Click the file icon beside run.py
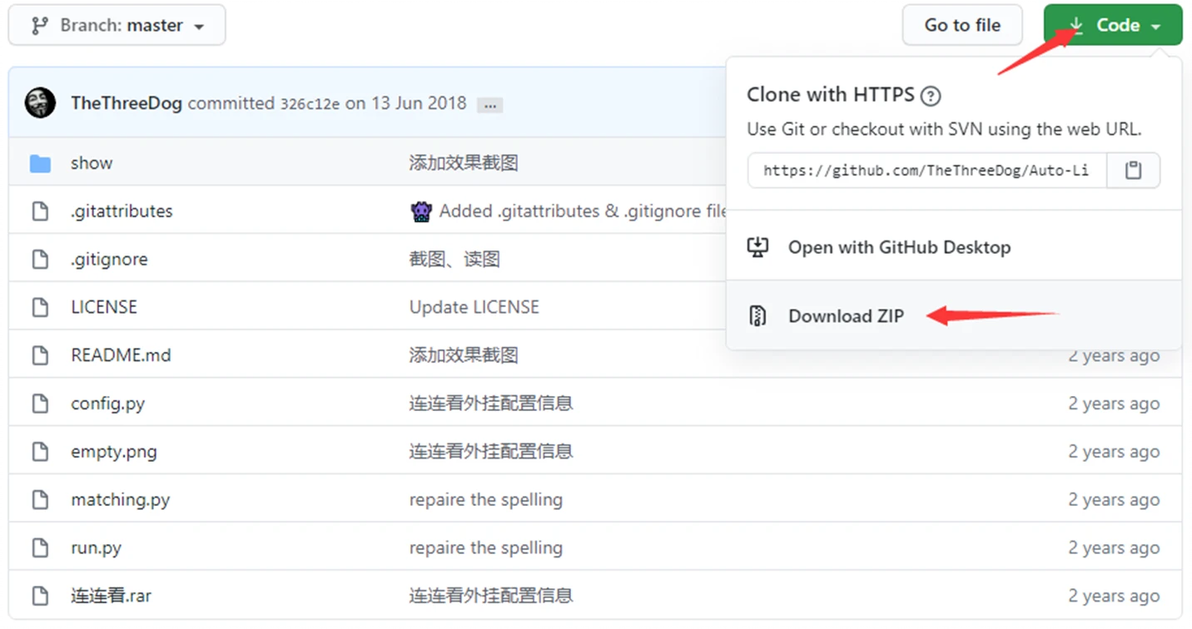Image resolution: width=1192 pixels, height=629 pixels. click(x=40, y=548)
